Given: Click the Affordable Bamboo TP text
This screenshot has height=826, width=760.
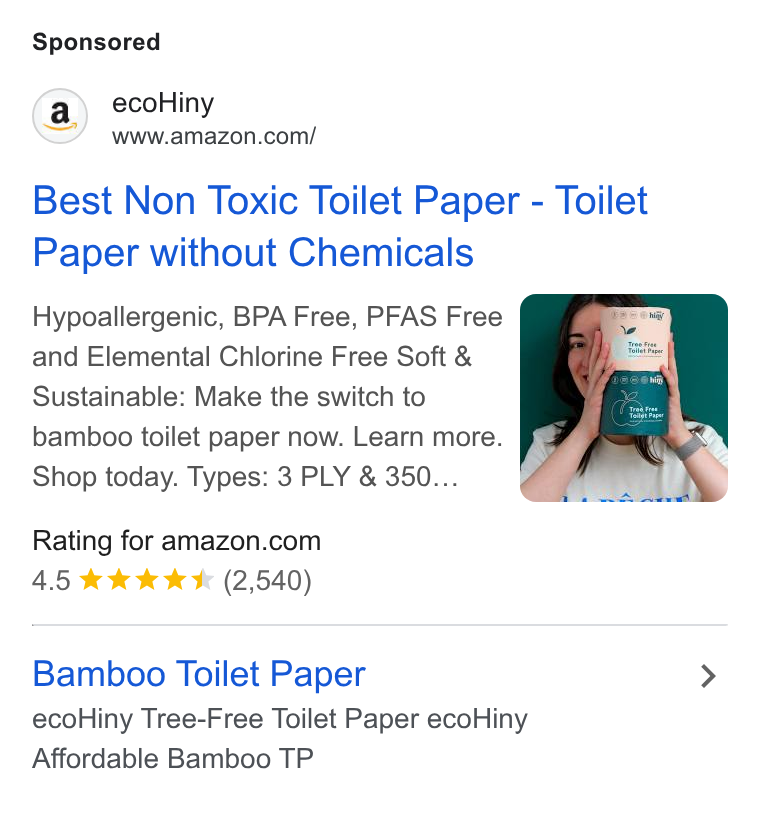Looking at the screenshot, I should point(173,759).
